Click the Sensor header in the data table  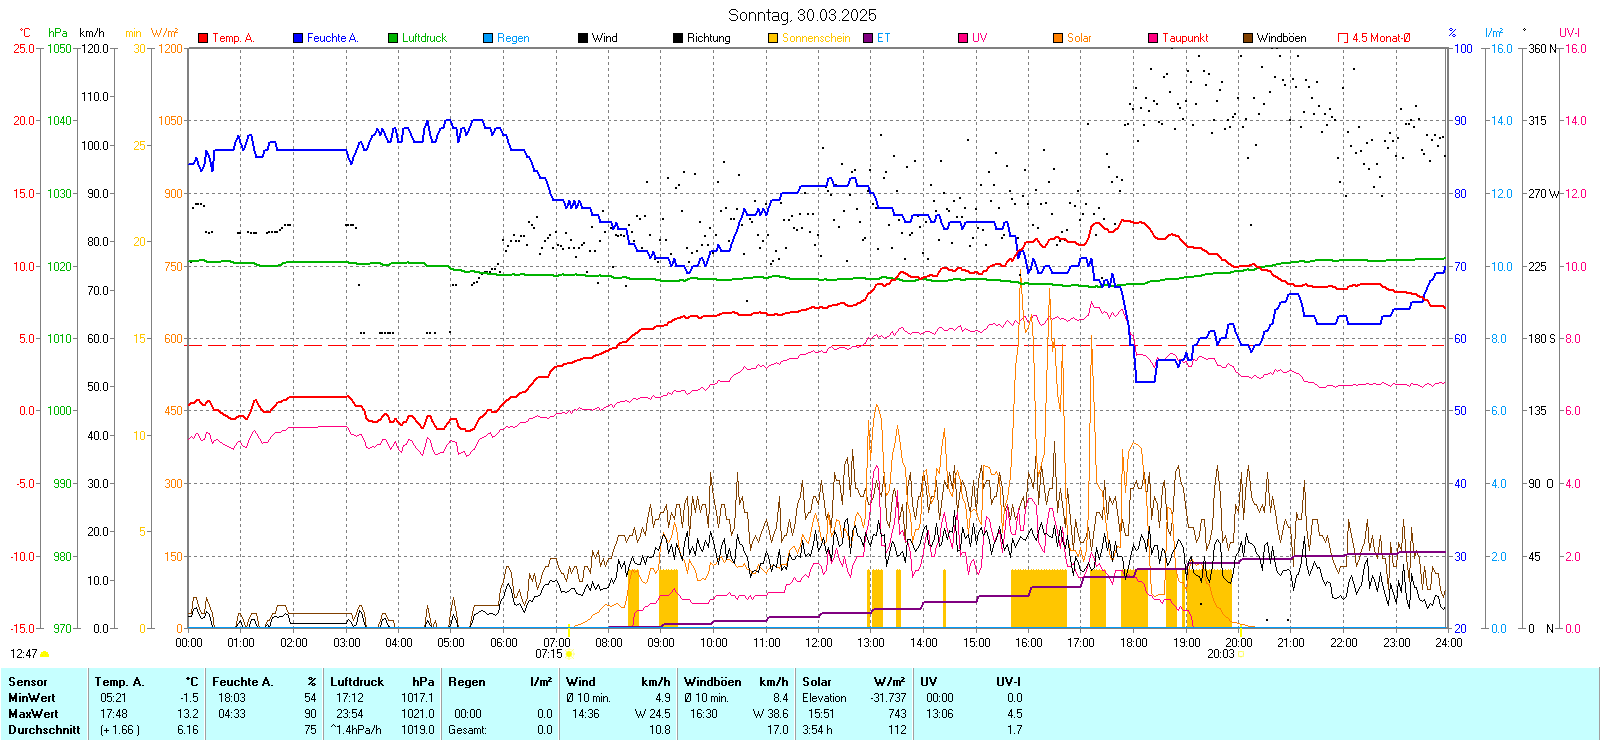pyautogui.click(x=28, y=682)
